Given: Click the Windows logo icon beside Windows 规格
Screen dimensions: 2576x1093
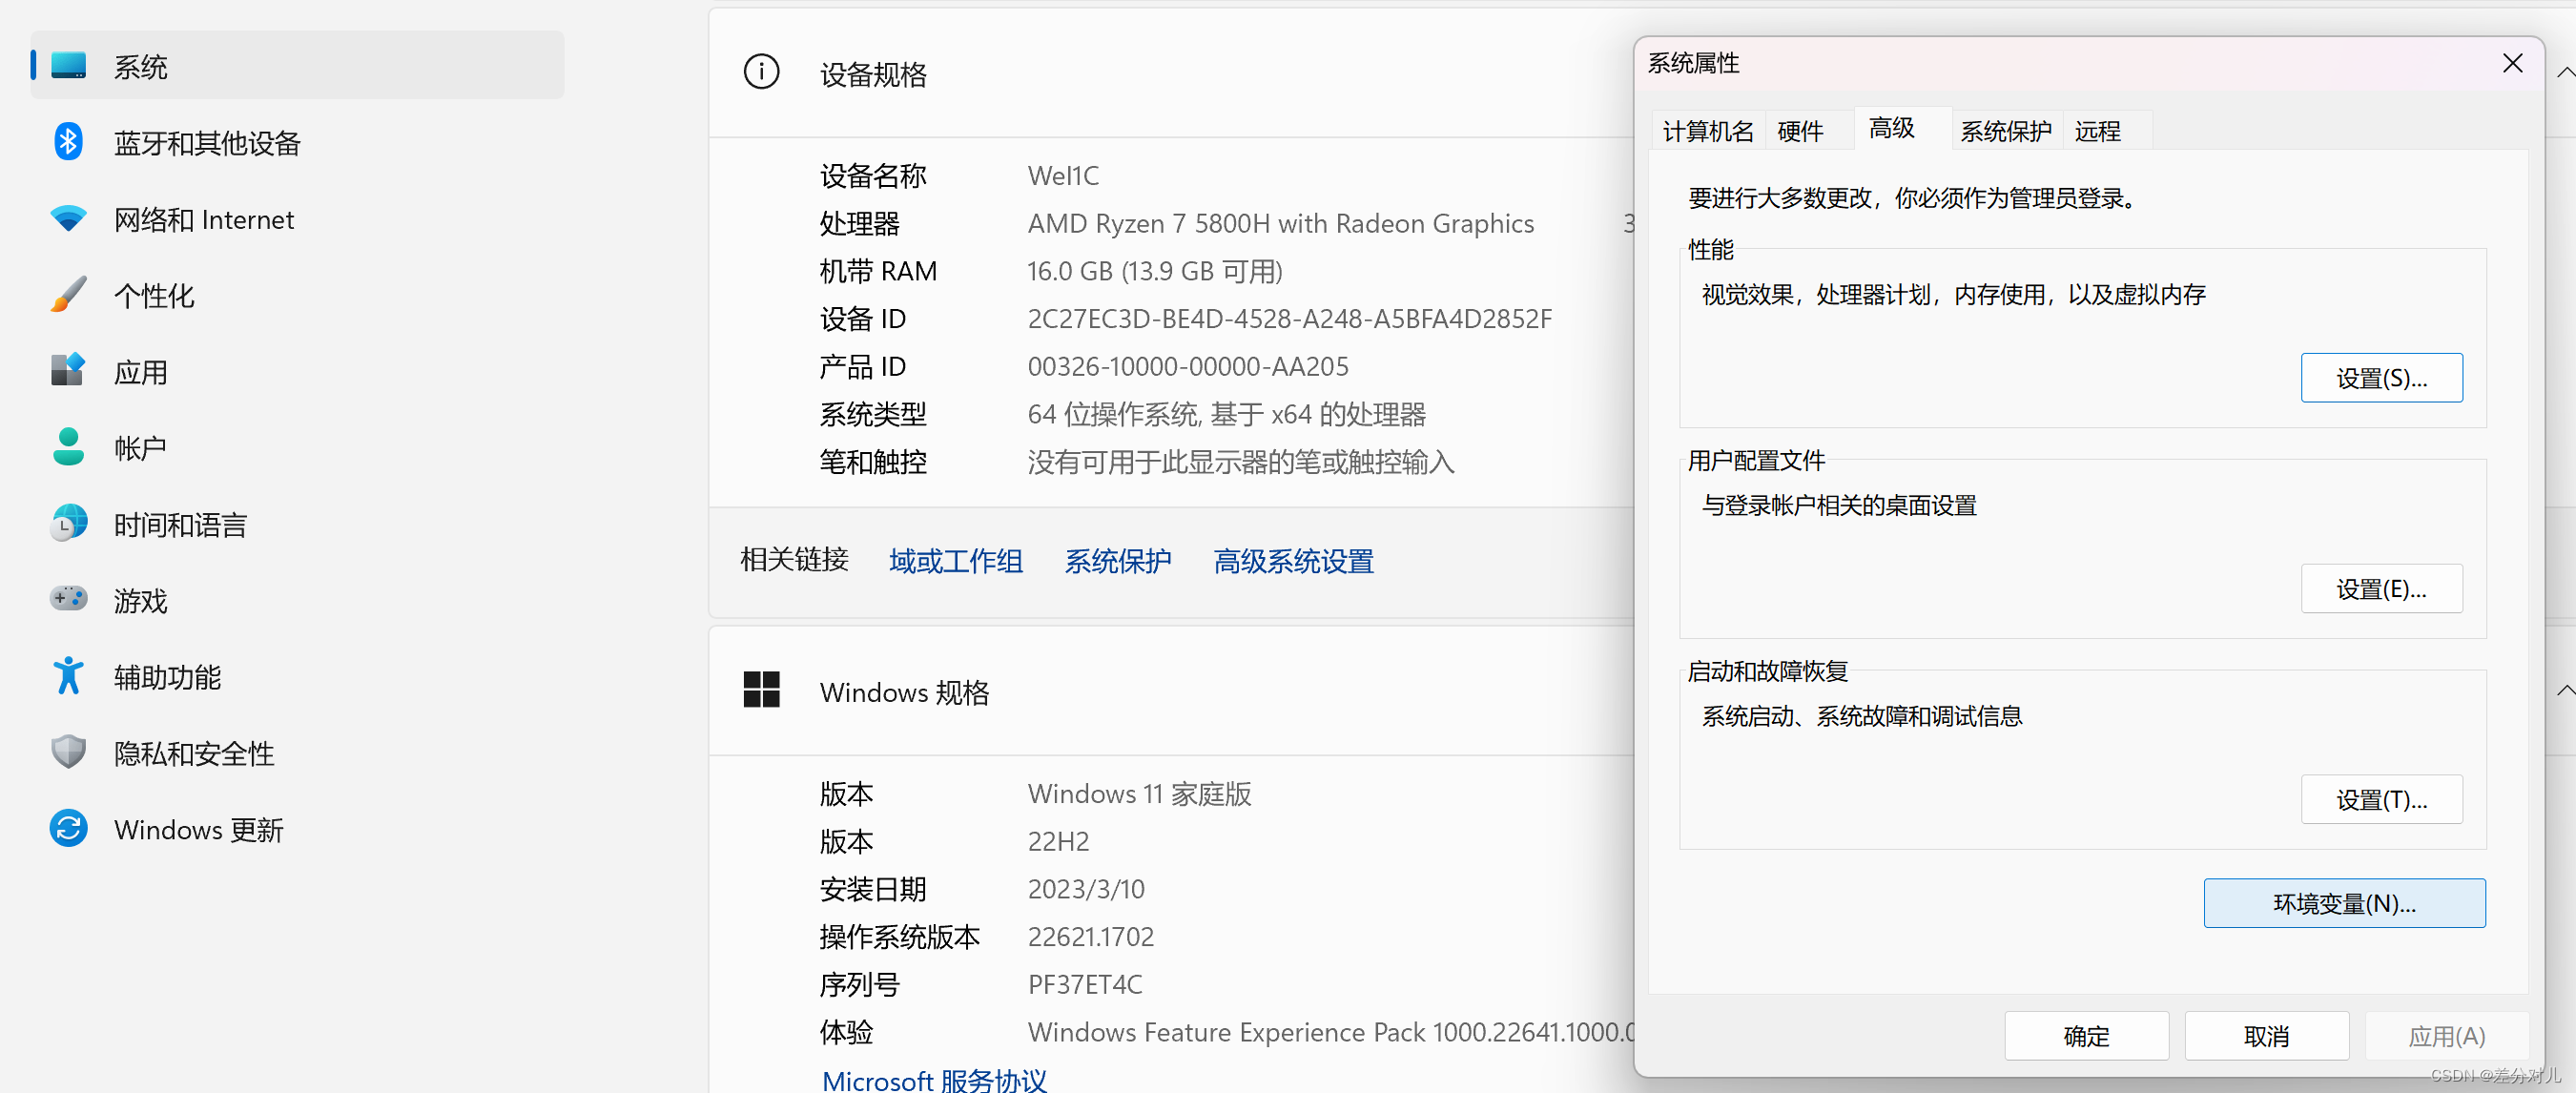Looking at the screenshot, I should [761, 690].
